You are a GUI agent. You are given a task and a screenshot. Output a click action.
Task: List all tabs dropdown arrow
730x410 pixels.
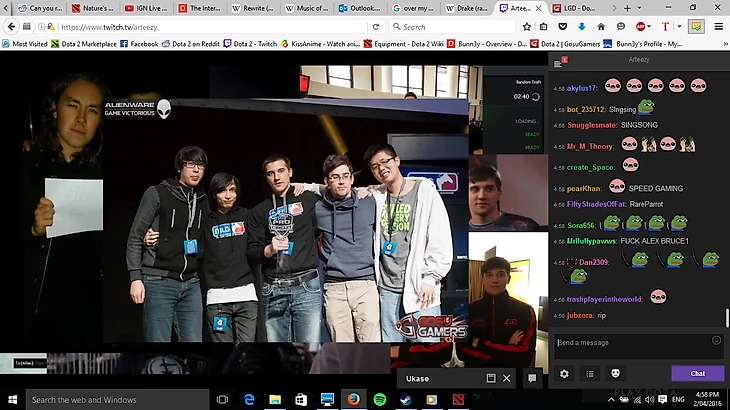(x=639, y=8)
